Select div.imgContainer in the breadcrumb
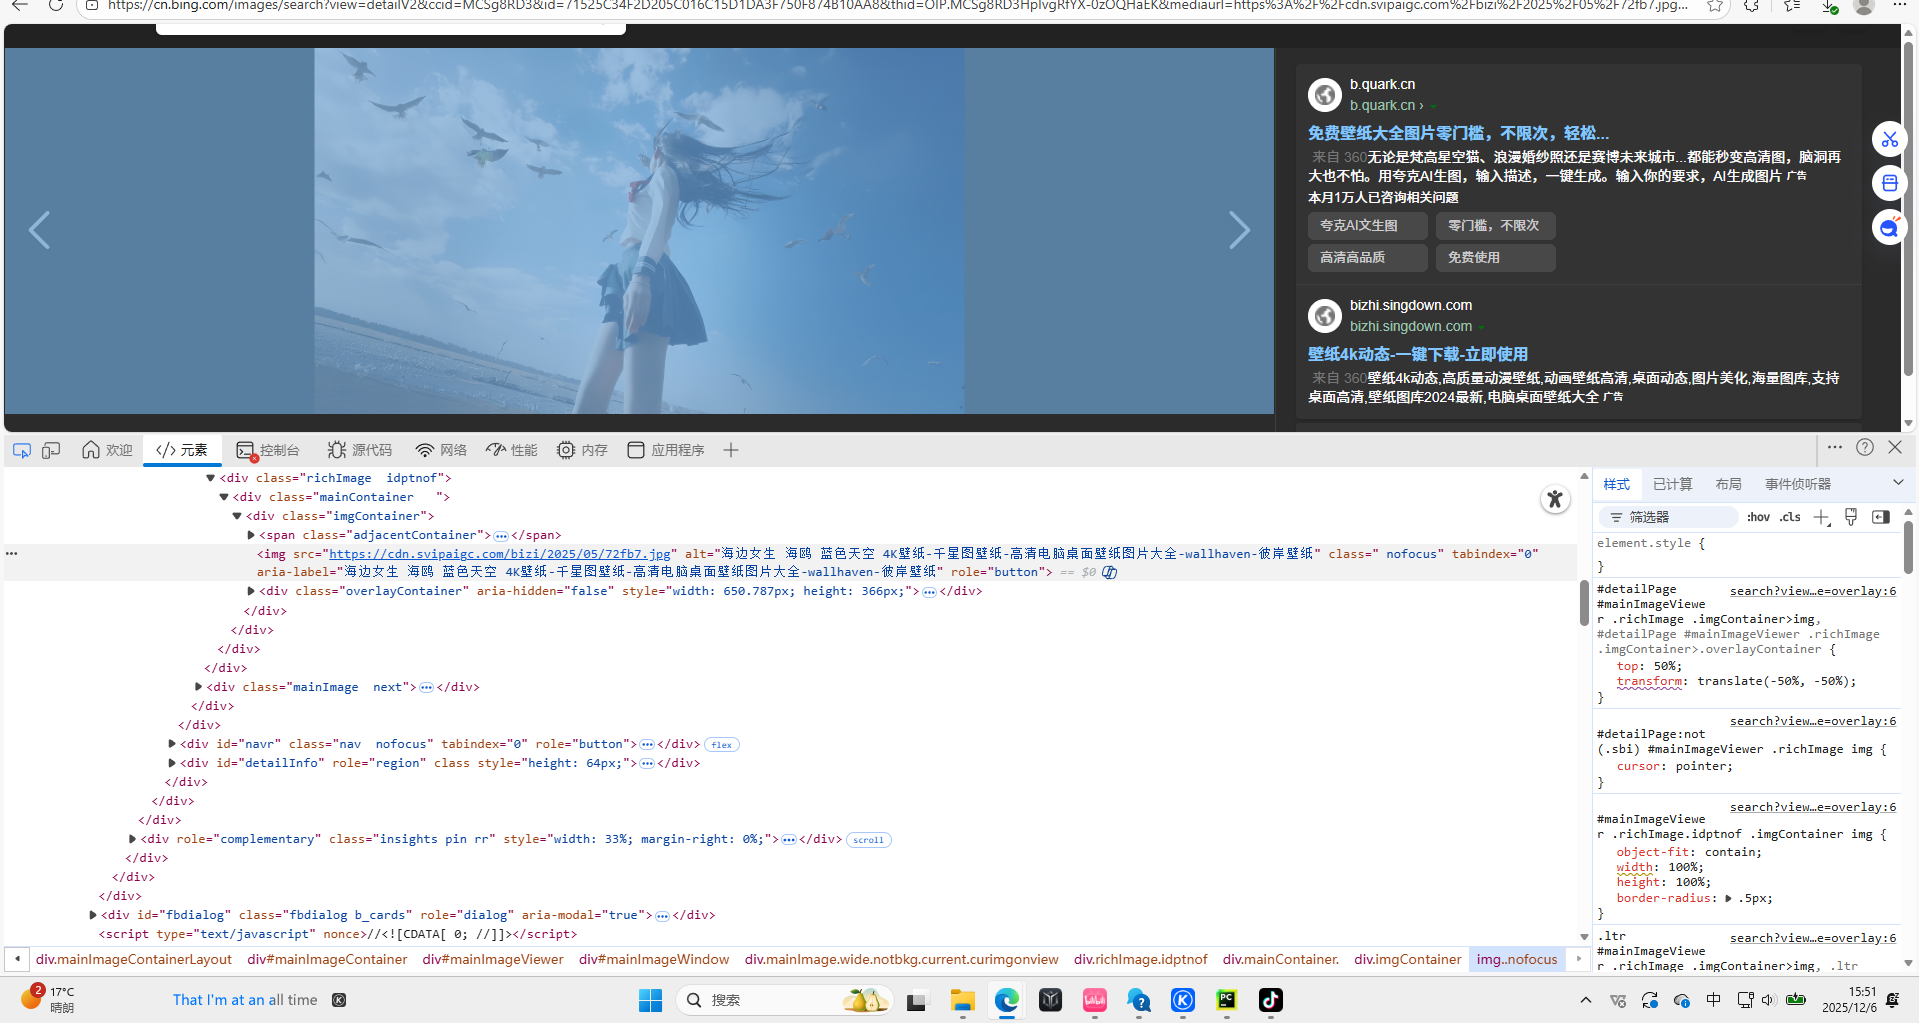The image size is (1919, 1023). click(x=1407, y=959)
